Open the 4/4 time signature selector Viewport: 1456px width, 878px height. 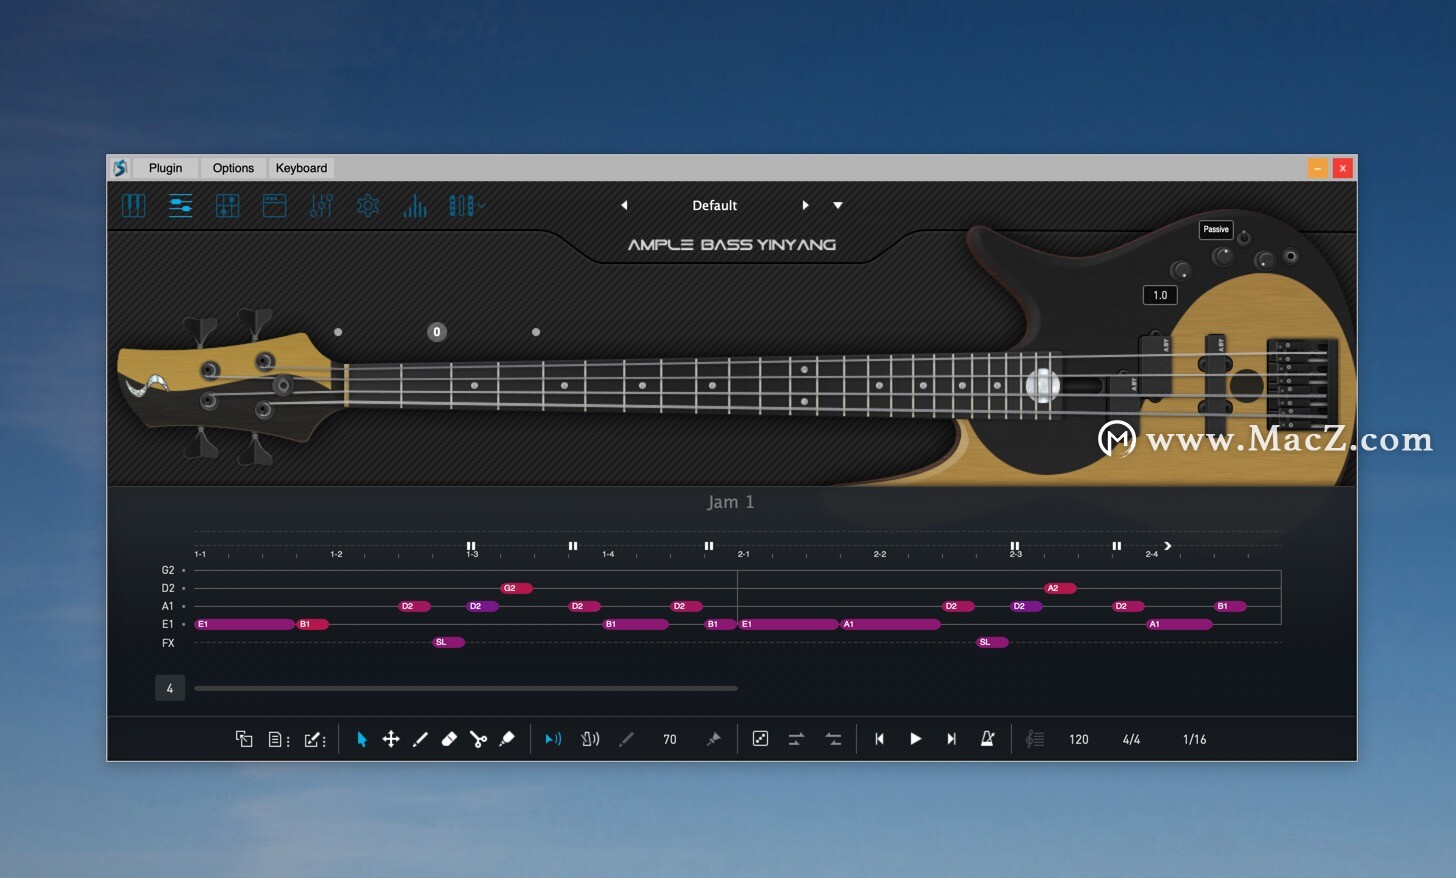point(1131,739)
